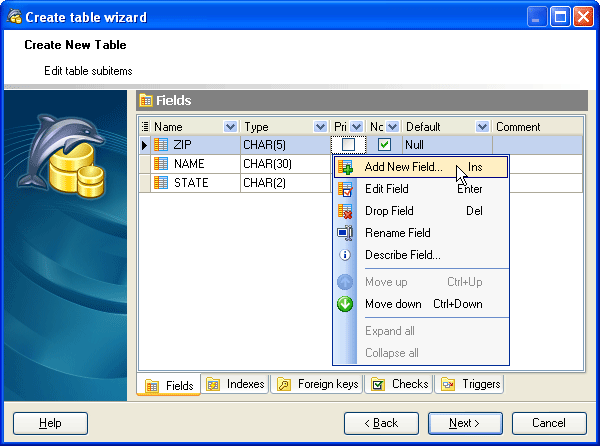The image size is (600, 446).
Task: Toggle the primary key checkbox for ZIP
Action: tap(348, 145)
